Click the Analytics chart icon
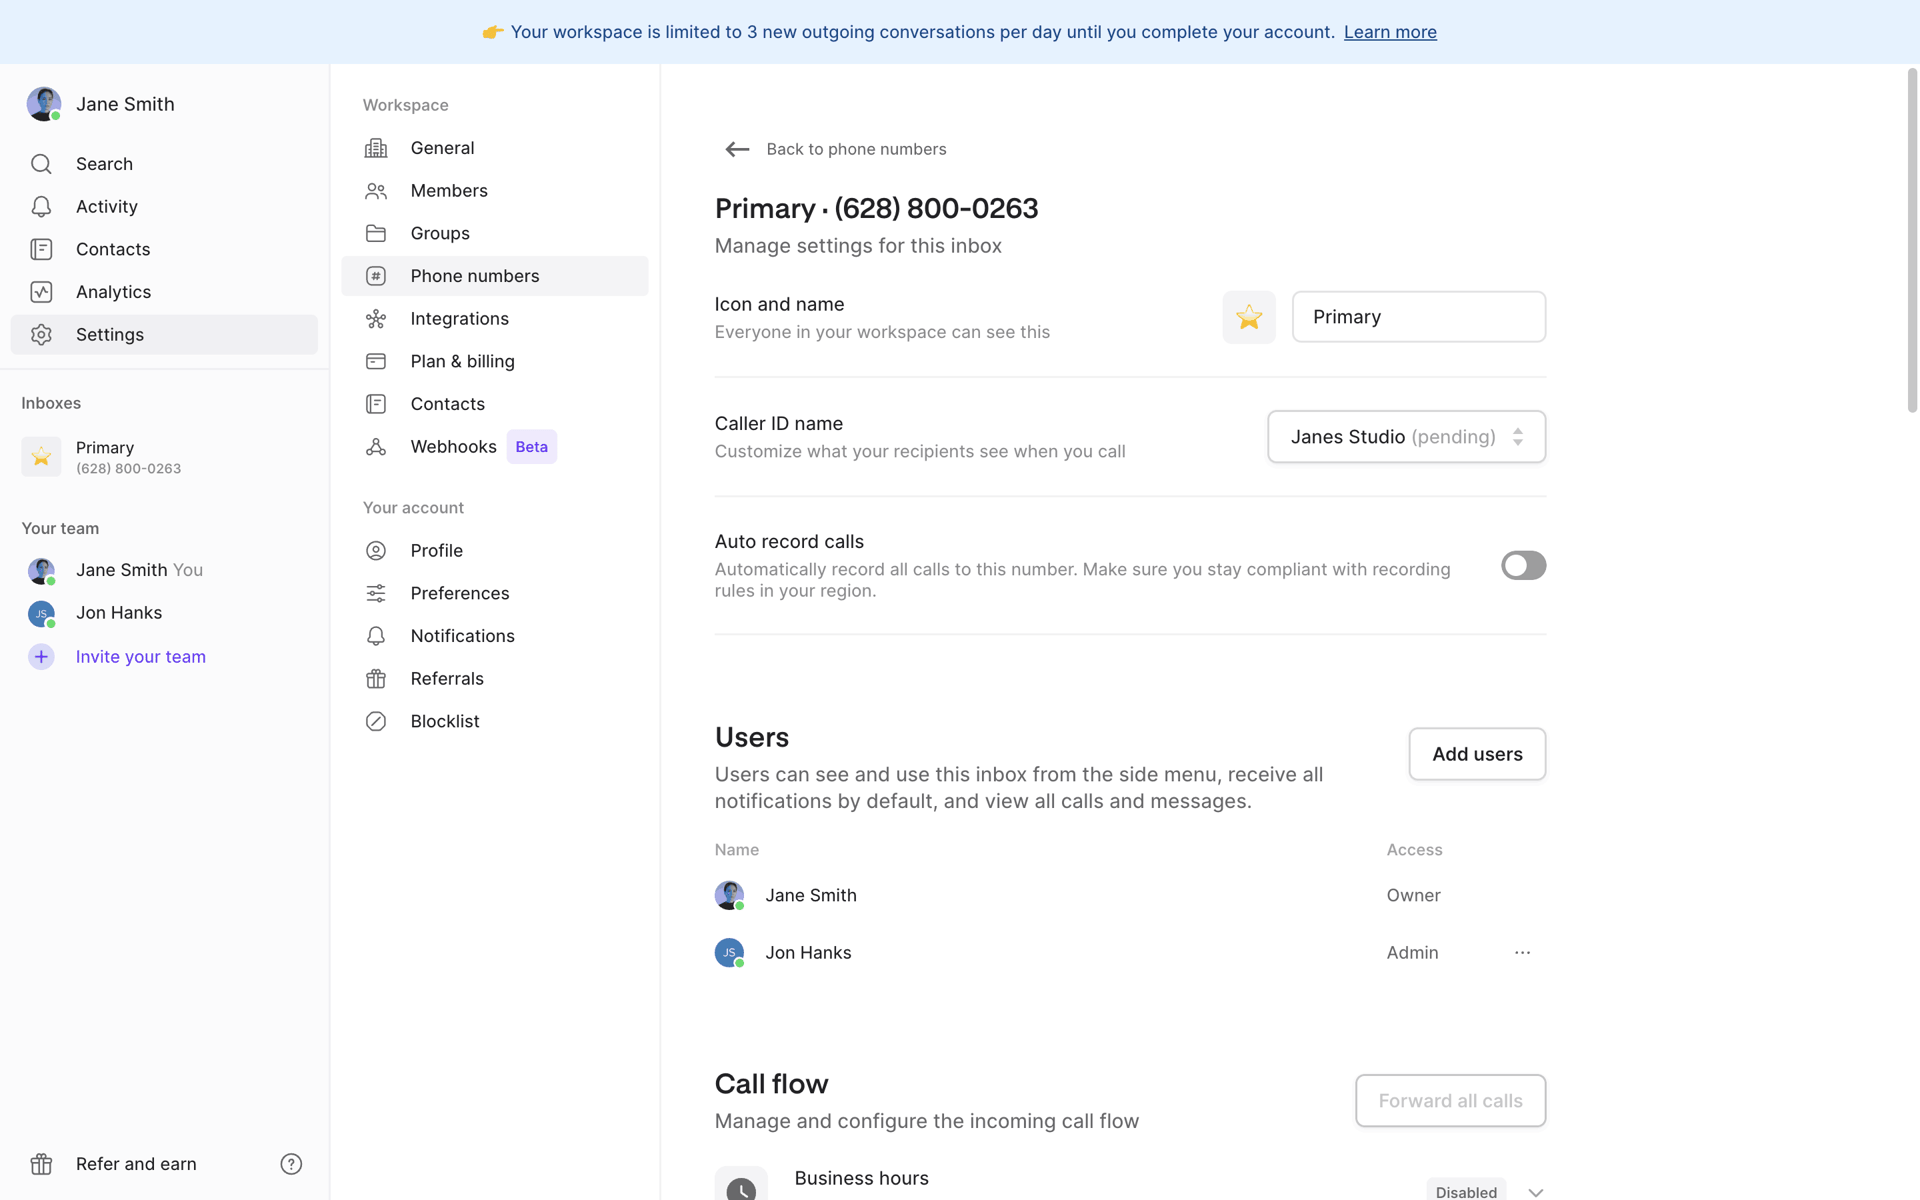This screenshot has height=1200, width=1920. [41, 292]
